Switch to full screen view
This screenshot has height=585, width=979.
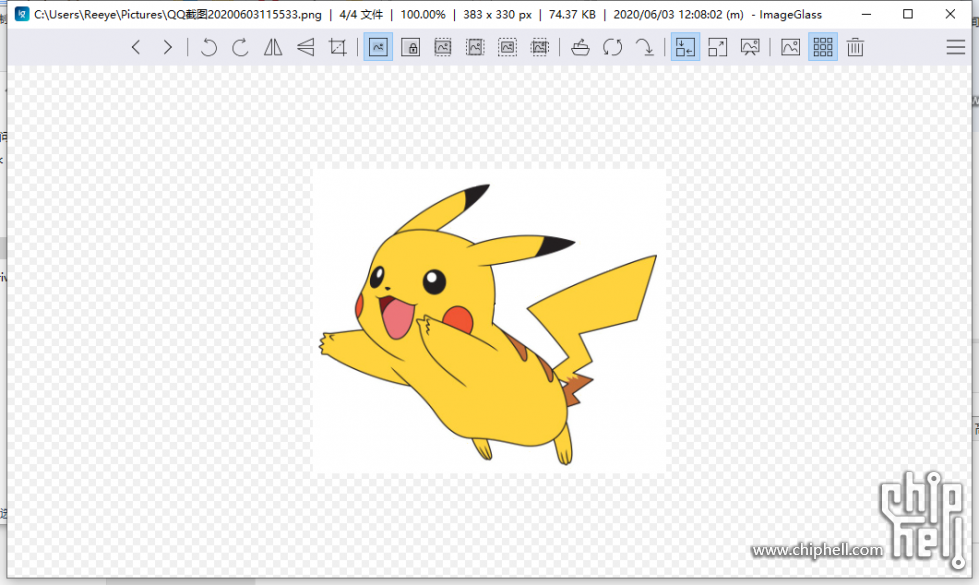(718, 47)
